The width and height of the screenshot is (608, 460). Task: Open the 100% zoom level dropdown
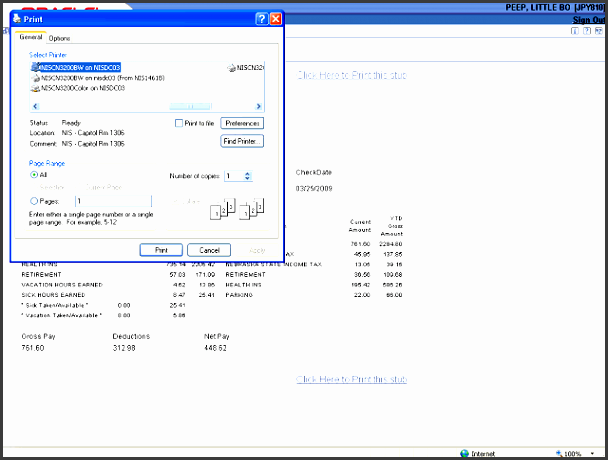(x=592, y=453)
